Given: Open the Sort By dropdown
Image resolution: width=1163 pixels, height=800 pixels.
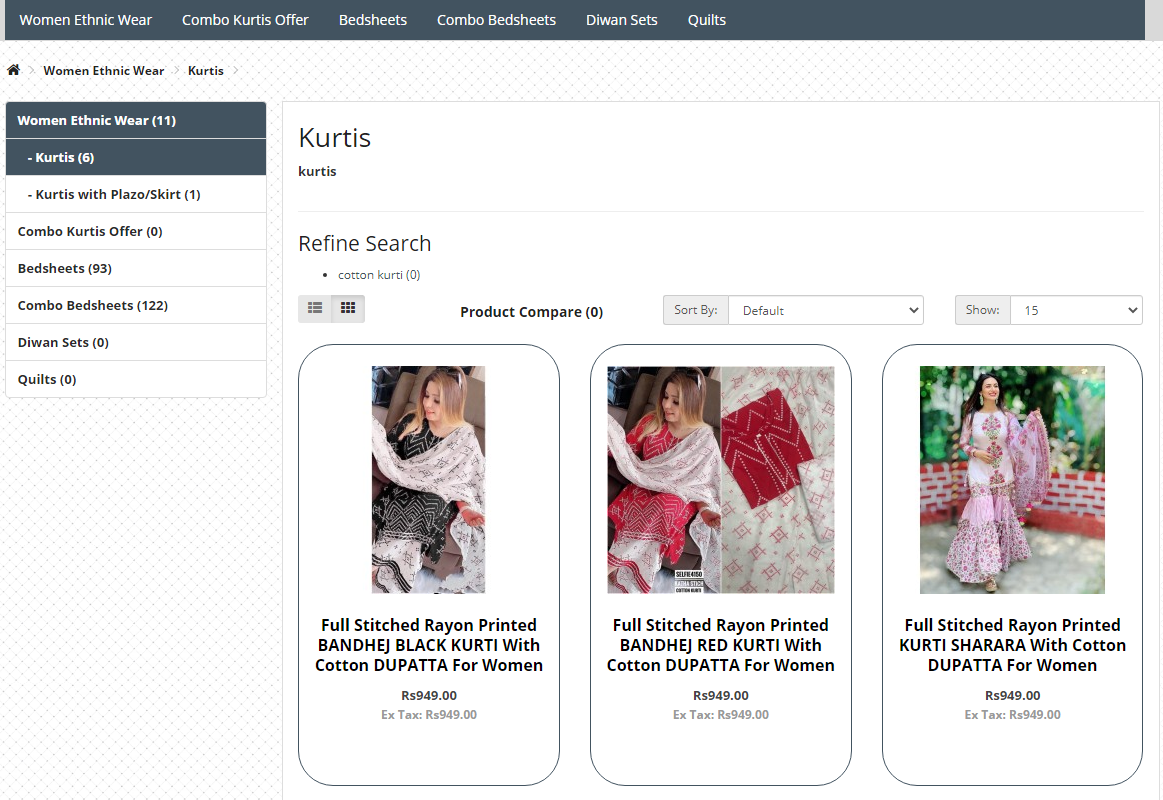Looking at the screenshot, I should click(825, 310).
